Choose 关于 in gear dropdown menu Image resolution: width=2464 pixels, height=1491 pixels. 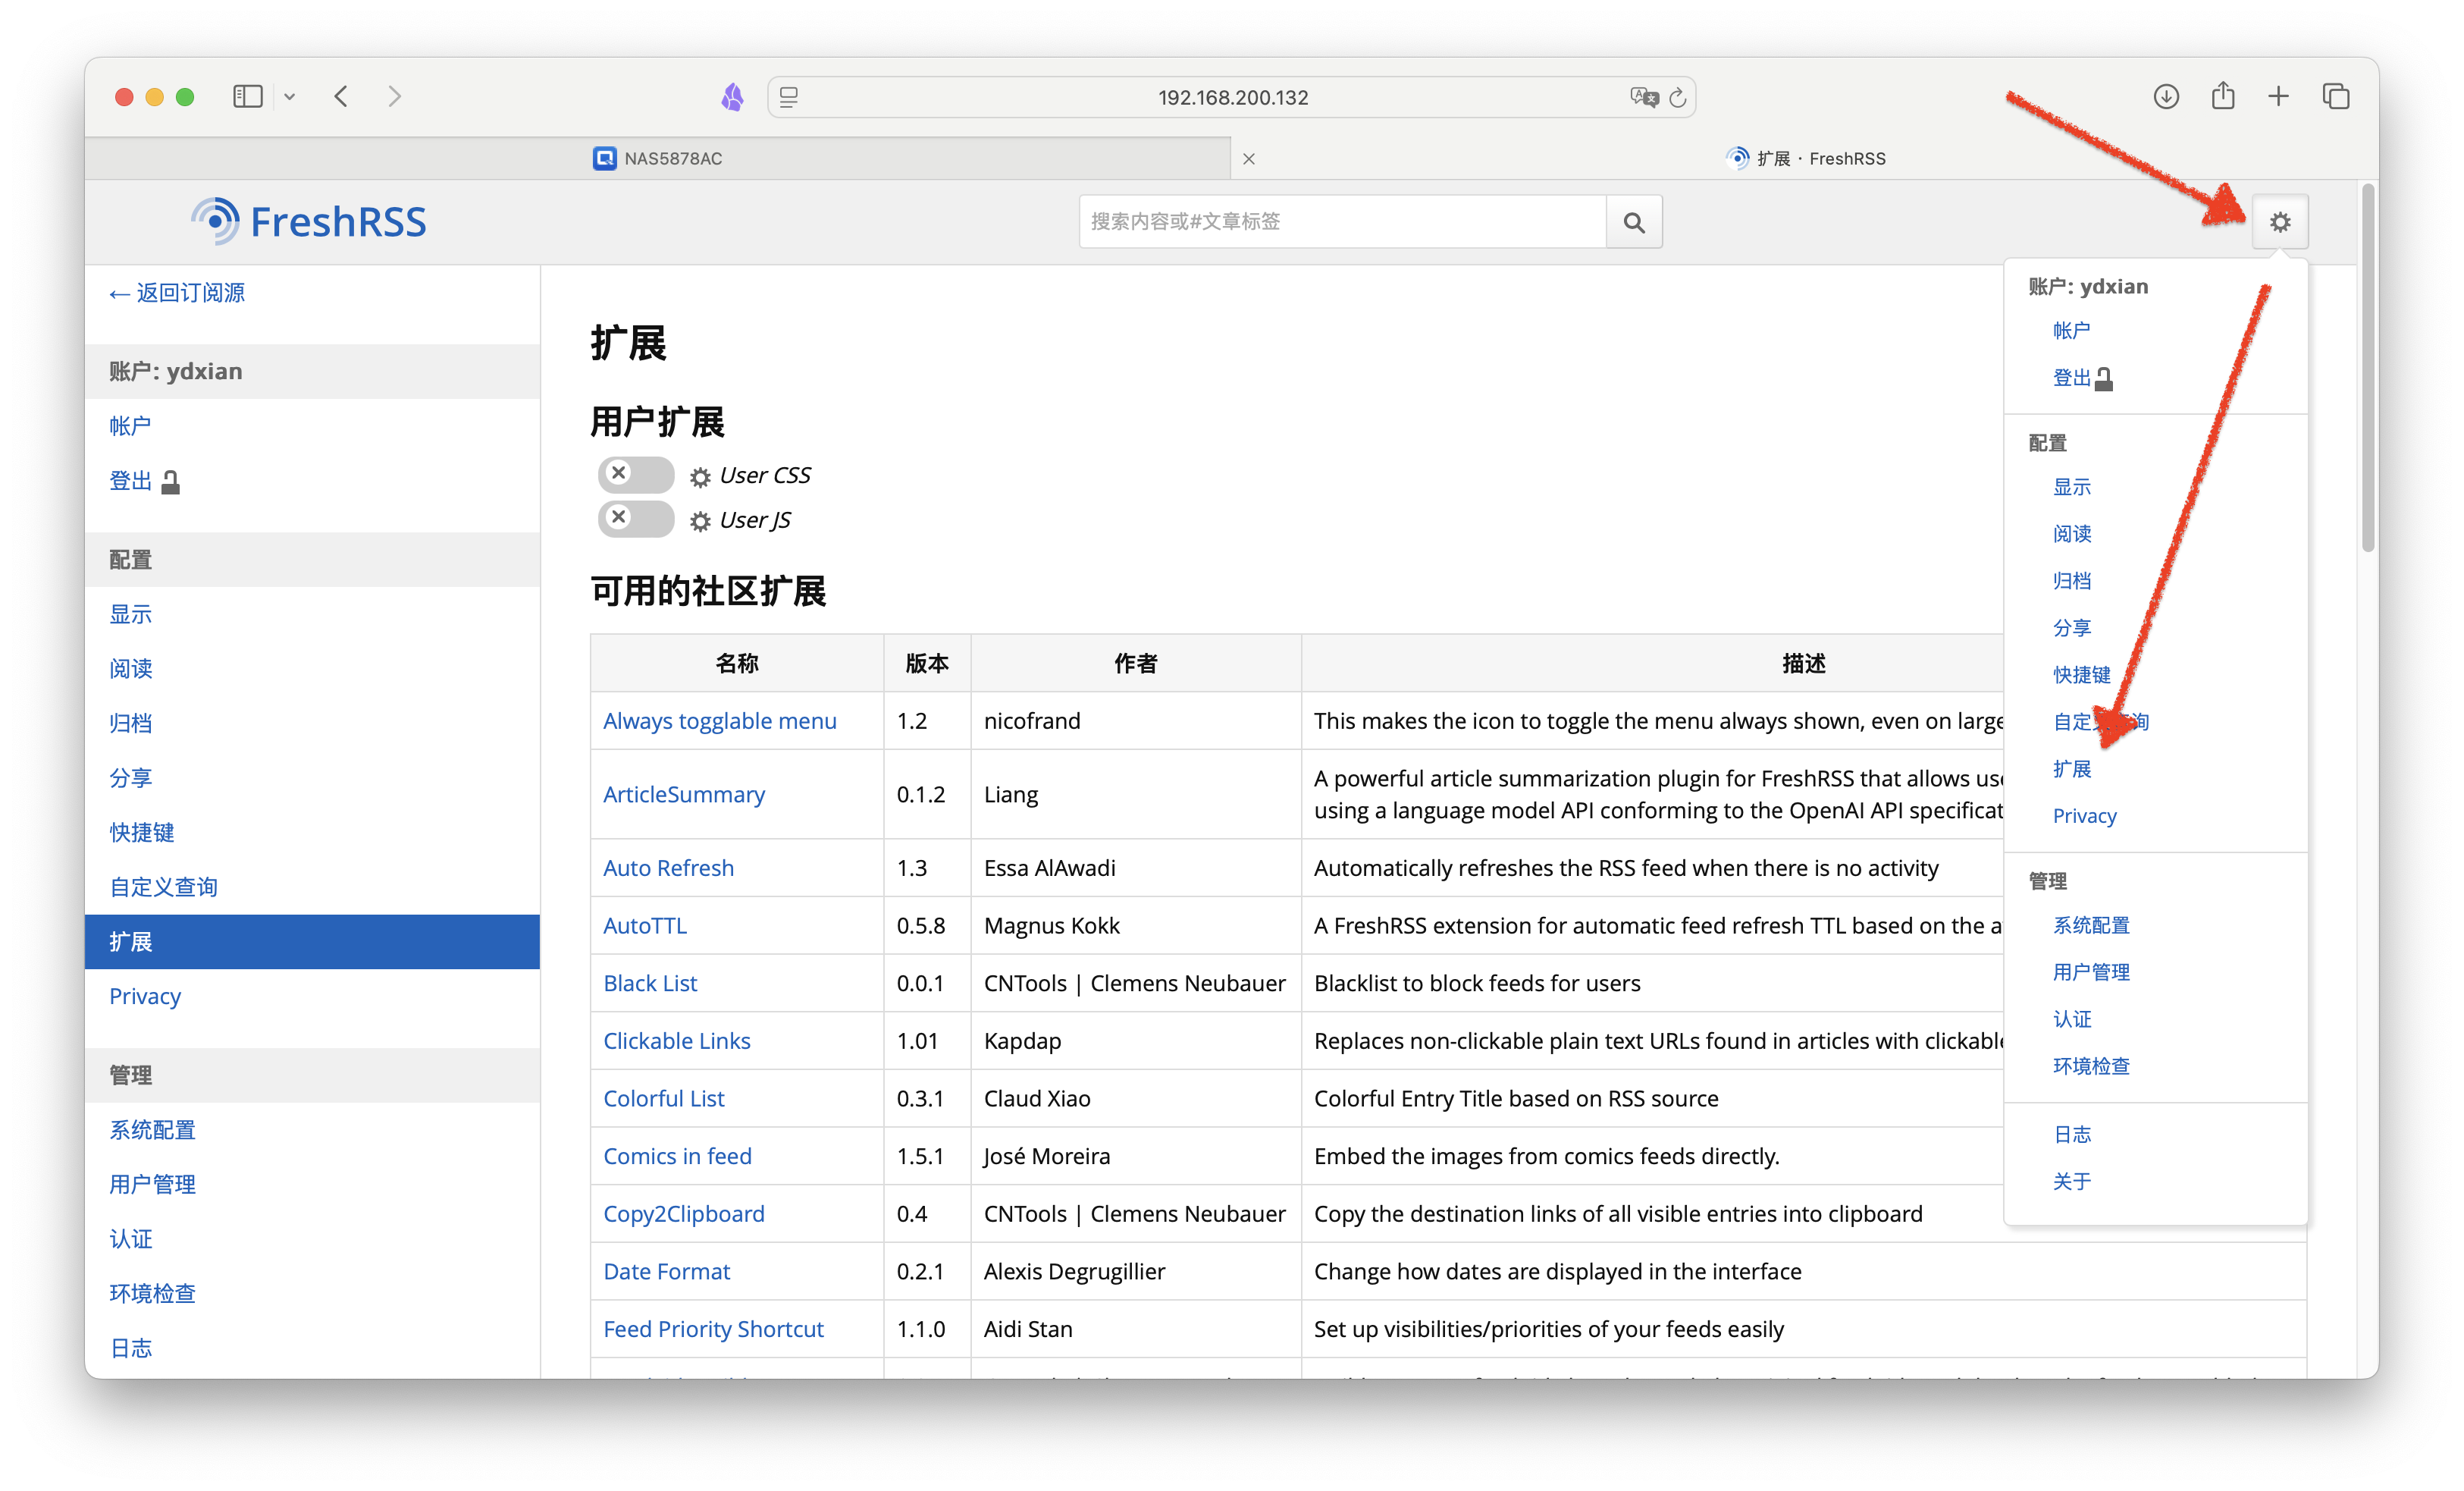[x=2071, y=1181]
